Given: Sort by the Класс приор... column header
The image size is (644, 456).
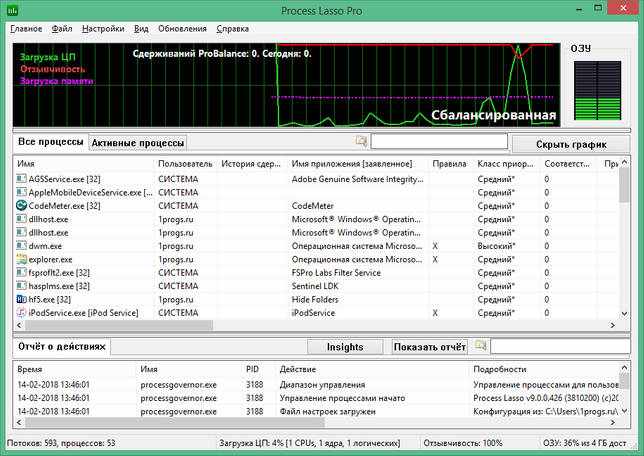Looking at the screenshot, I should pyautogui.click(x=506, y=164).
